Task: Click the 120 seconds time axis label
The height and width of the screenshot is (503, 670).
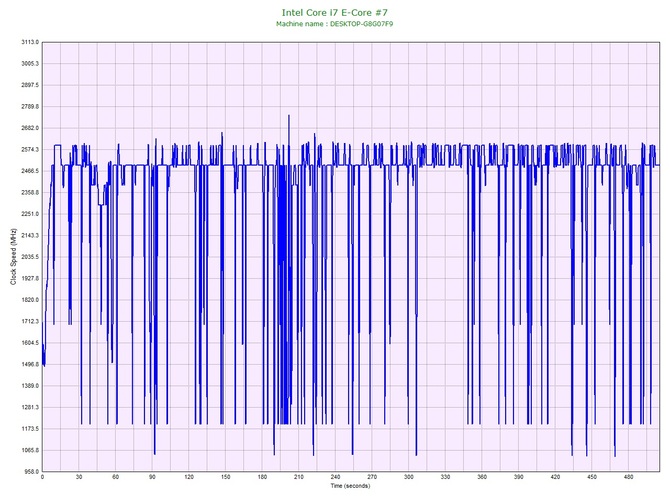Action: click(x=189, y=477)
